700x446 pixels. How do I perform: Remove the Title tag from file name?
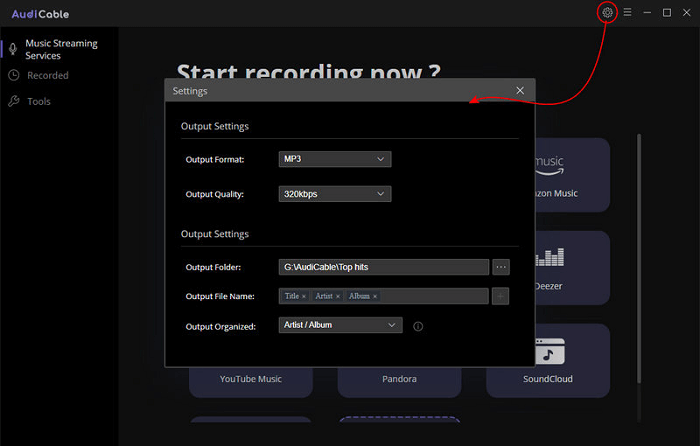coord(304,297)
